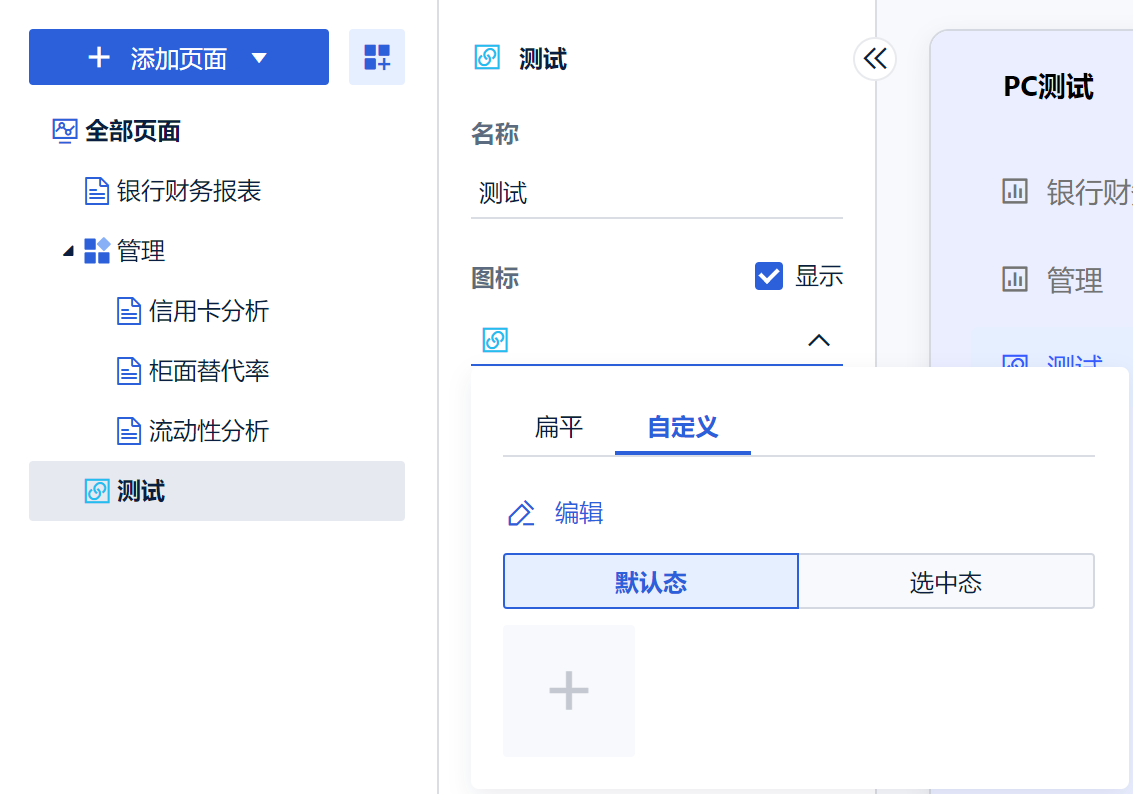Click the 名称 input field containing 测试
This screenshot has height=794, width=1133.
[656, 193]
